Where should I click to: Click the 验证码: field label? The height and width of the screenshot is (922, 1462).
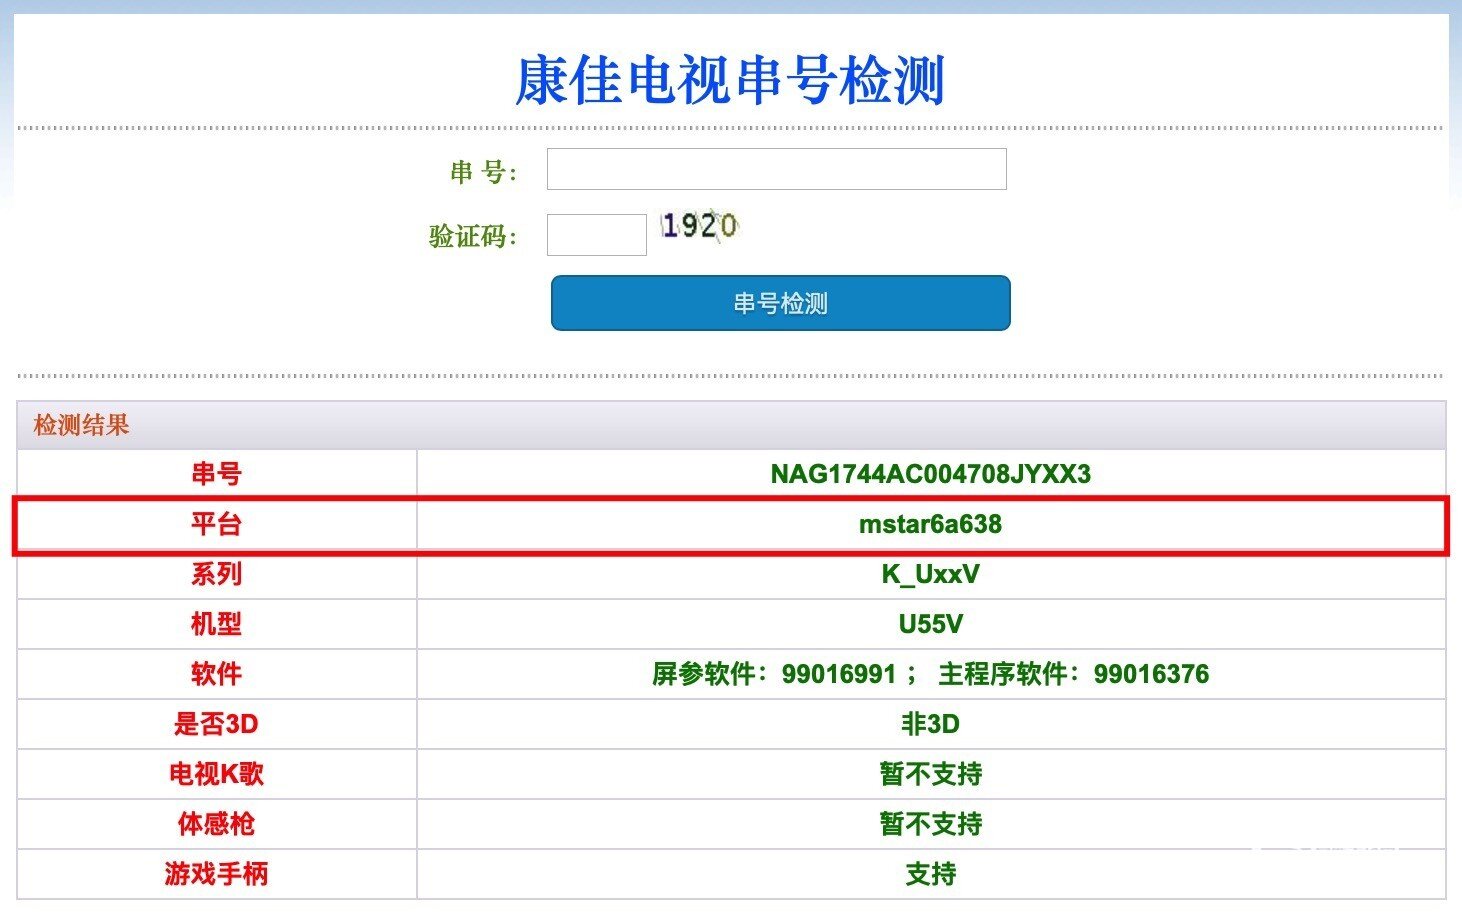473,236
